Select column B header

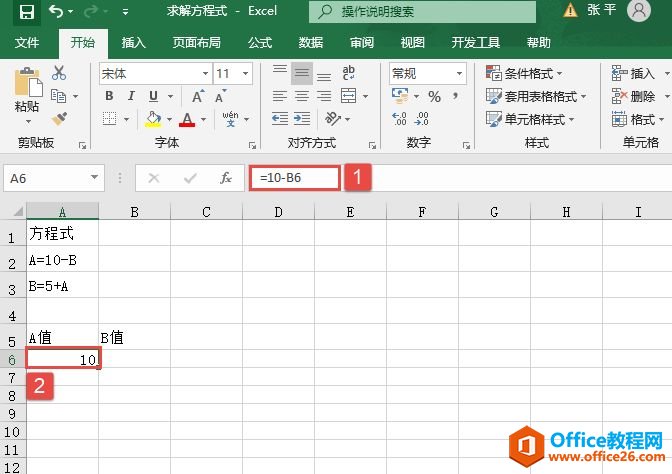[x=134, y=212]
